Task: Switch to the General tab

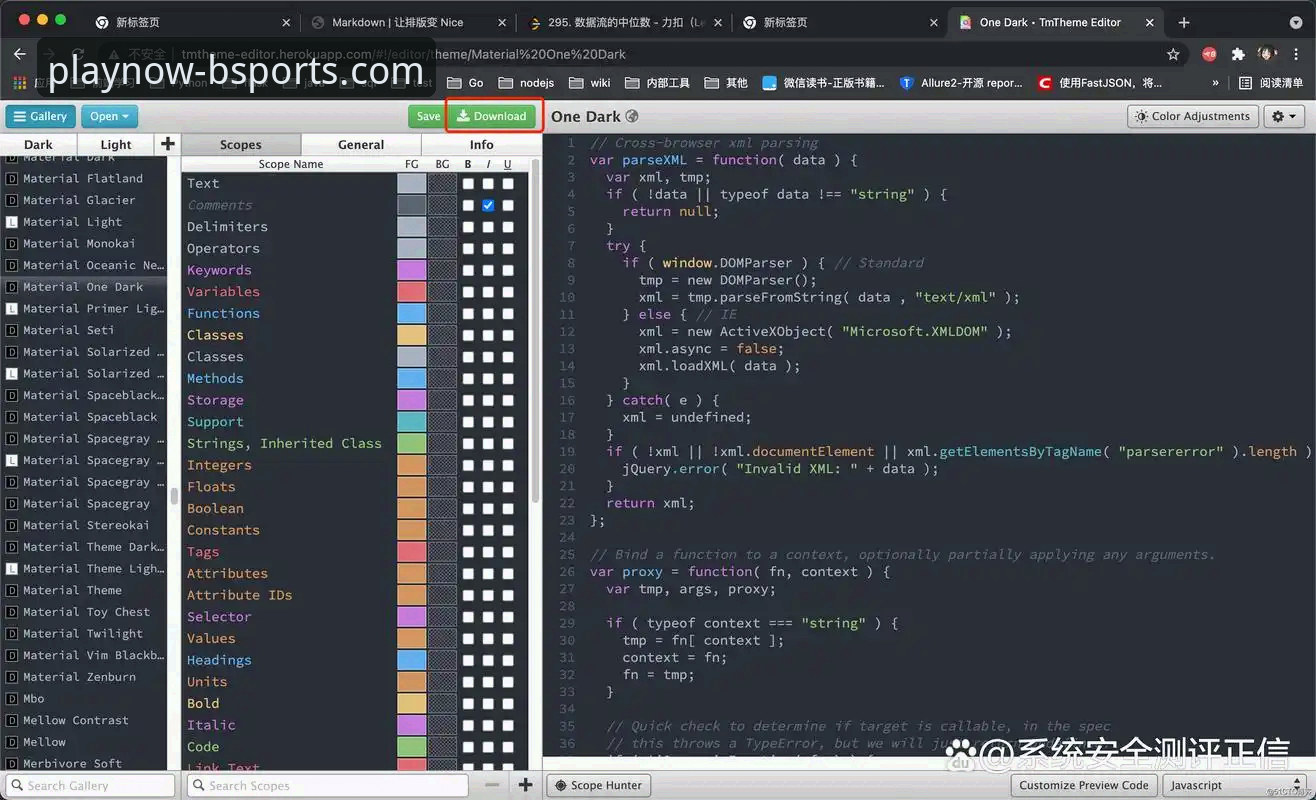Action: click(360, 143)
